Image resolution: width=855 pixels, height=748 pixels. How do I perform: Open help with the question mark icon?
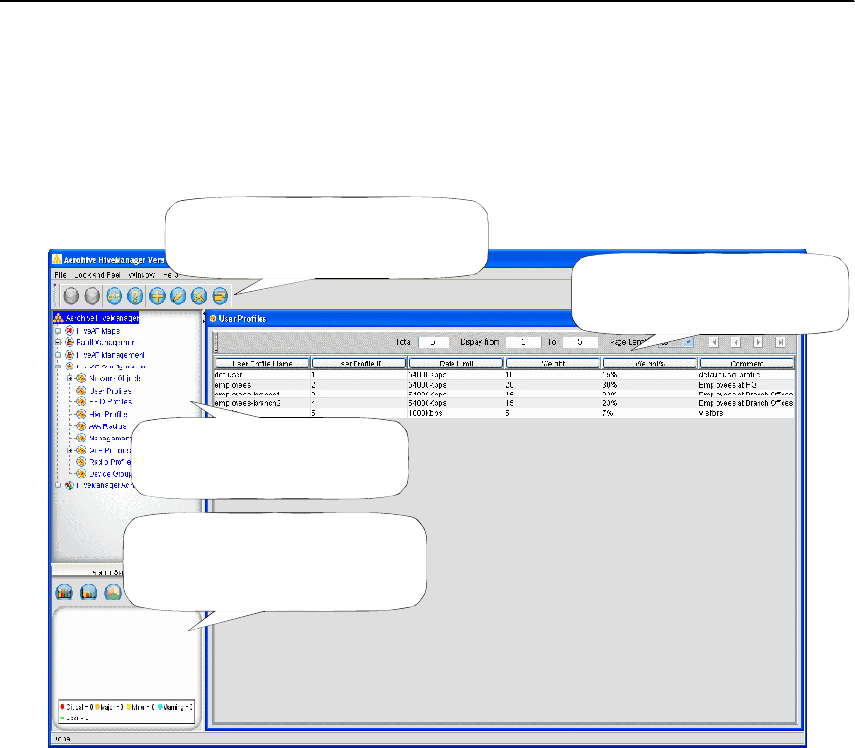(135, 296)
